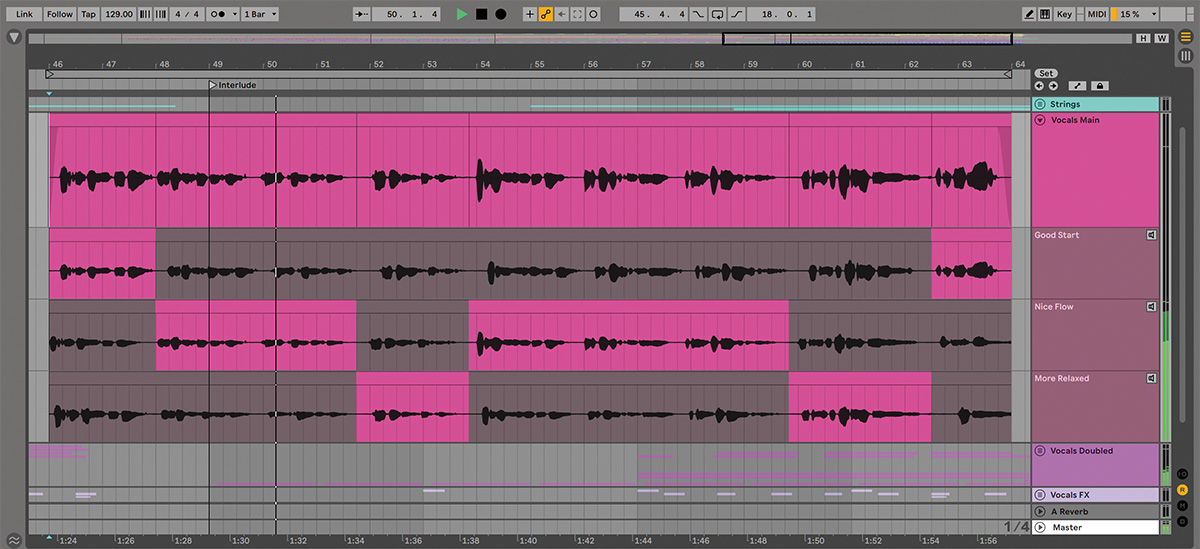This screenshot has height=549, width=1200.
Task: Click the loop brace end handle
Action: 1008,73
